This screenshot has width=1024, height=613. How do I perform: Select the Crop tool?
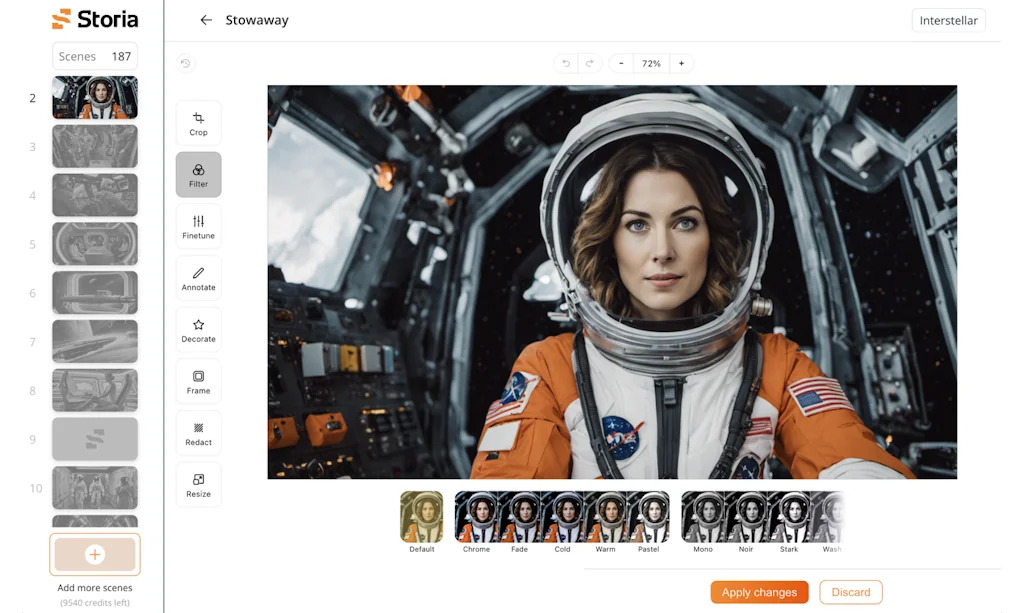point(198,123)
